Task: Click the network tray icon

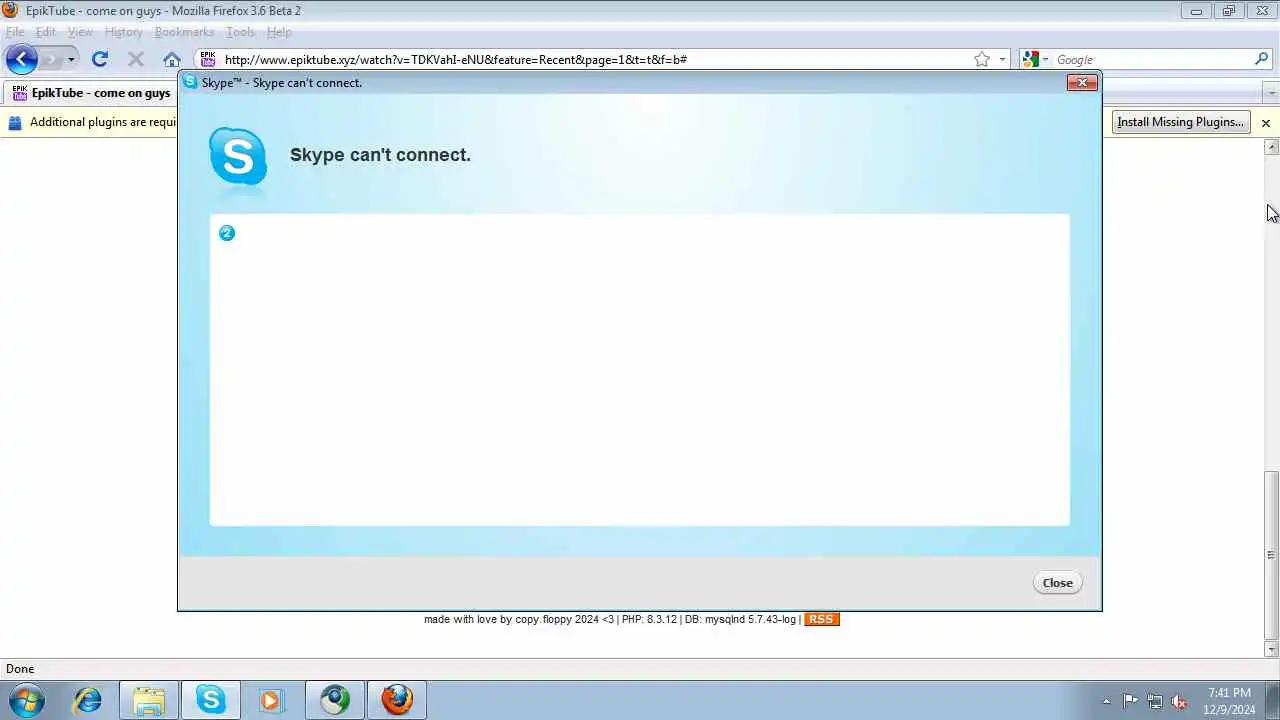Action: point(1155,701)
